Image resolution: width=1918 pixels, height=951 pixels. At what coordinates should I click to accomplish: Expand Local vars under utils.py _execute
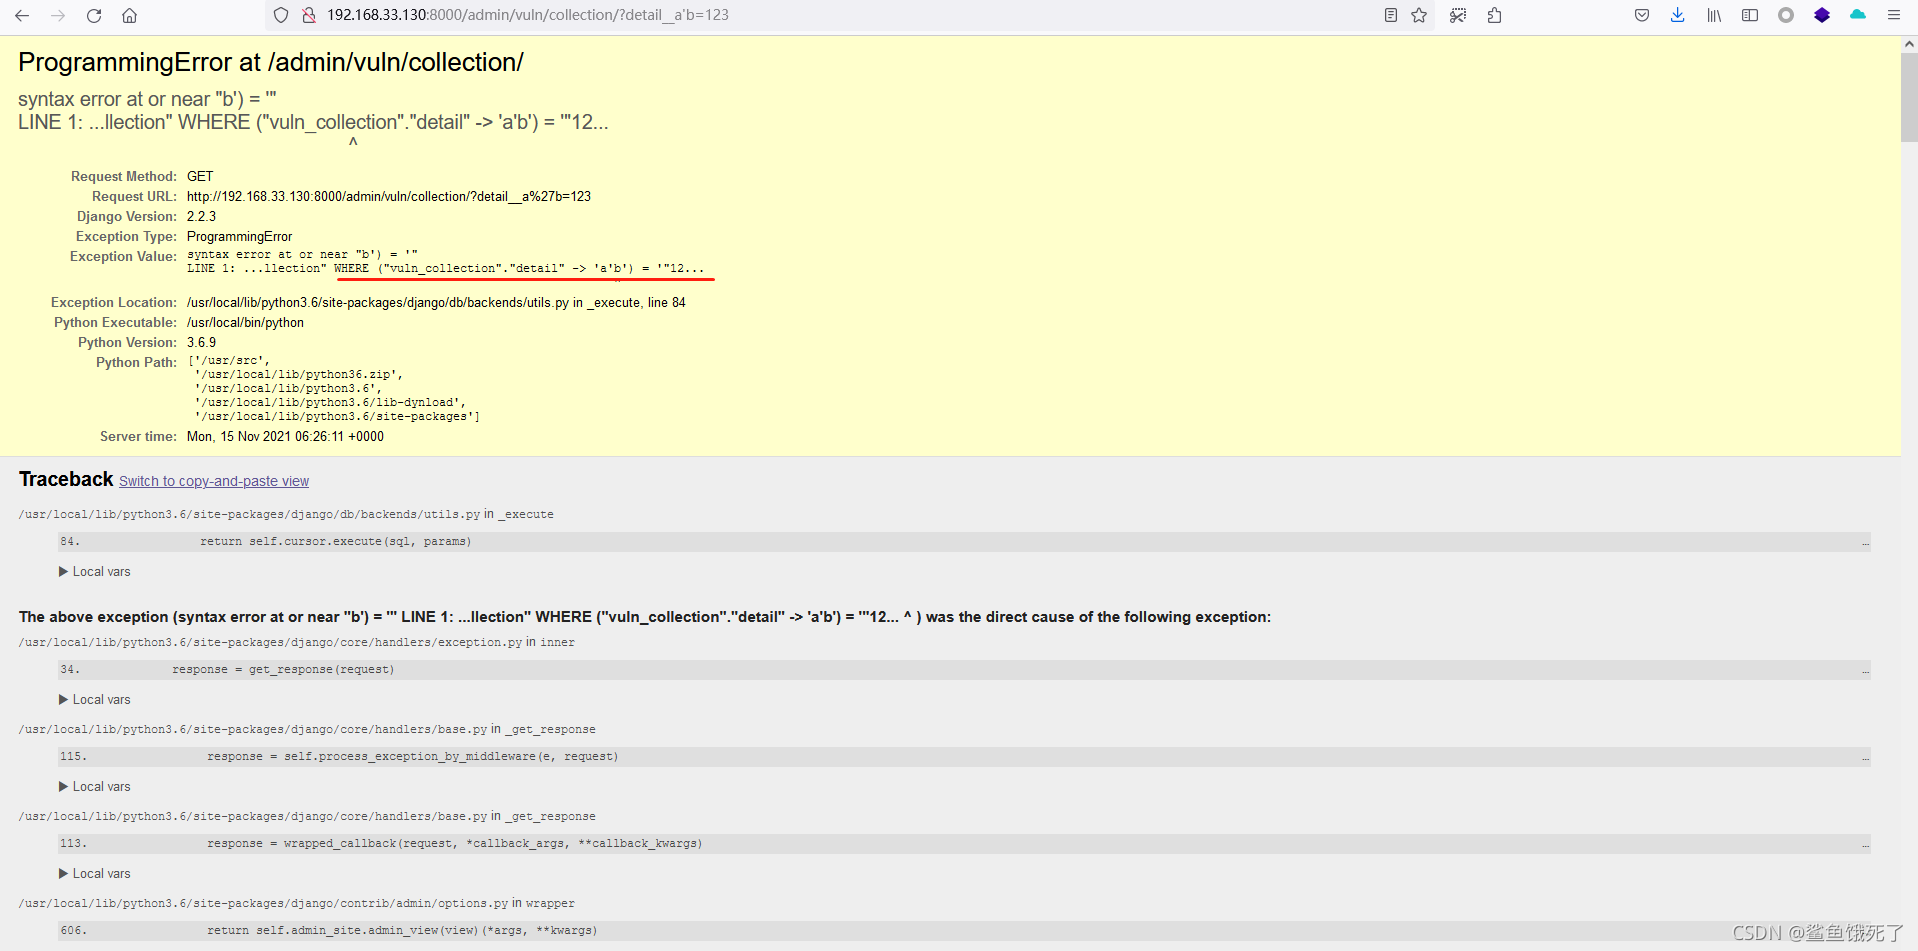pyautogui.click(x=95, y=572)
